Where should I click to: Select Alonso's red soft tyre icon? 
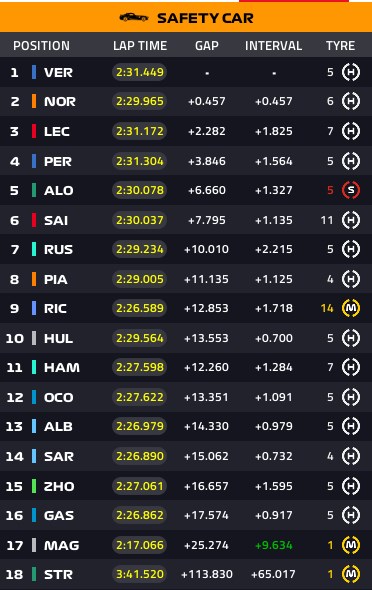click(351, 190)
